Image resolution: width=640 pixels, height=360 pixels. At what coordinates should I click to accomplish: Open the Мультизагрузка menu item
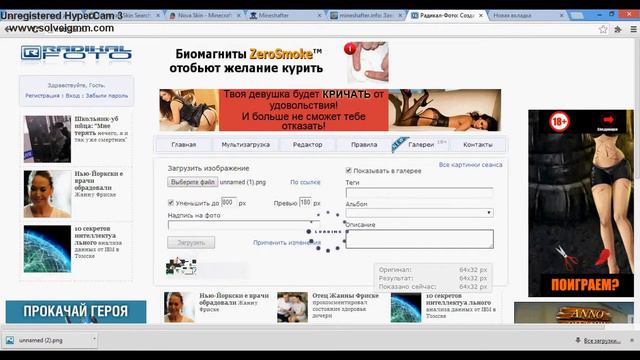click(245, 144)
